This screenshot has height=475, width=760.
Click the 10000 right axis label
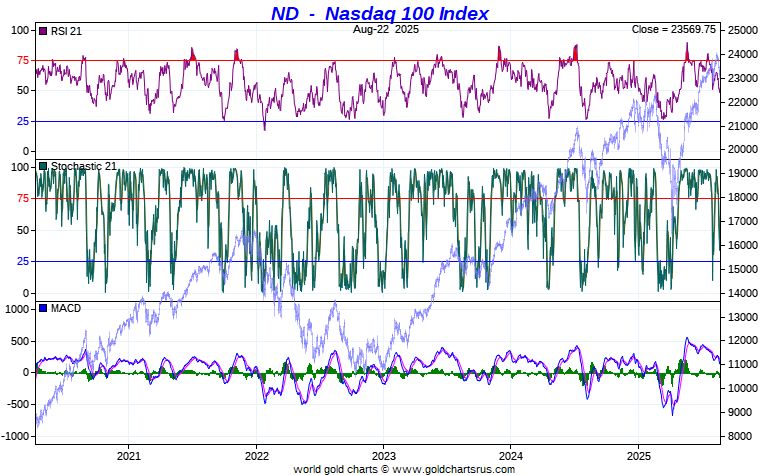(743, 389)
